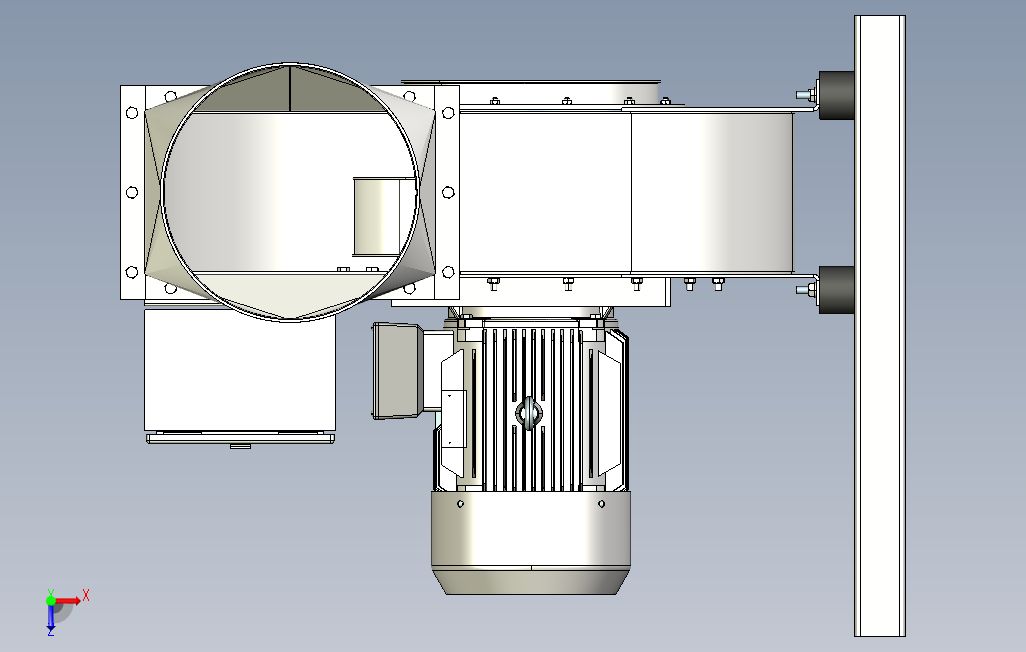Select the motor's rear fan cover
Image resolution: width=1026 pixels, height=652 pixels.
[x=531, y=542]
